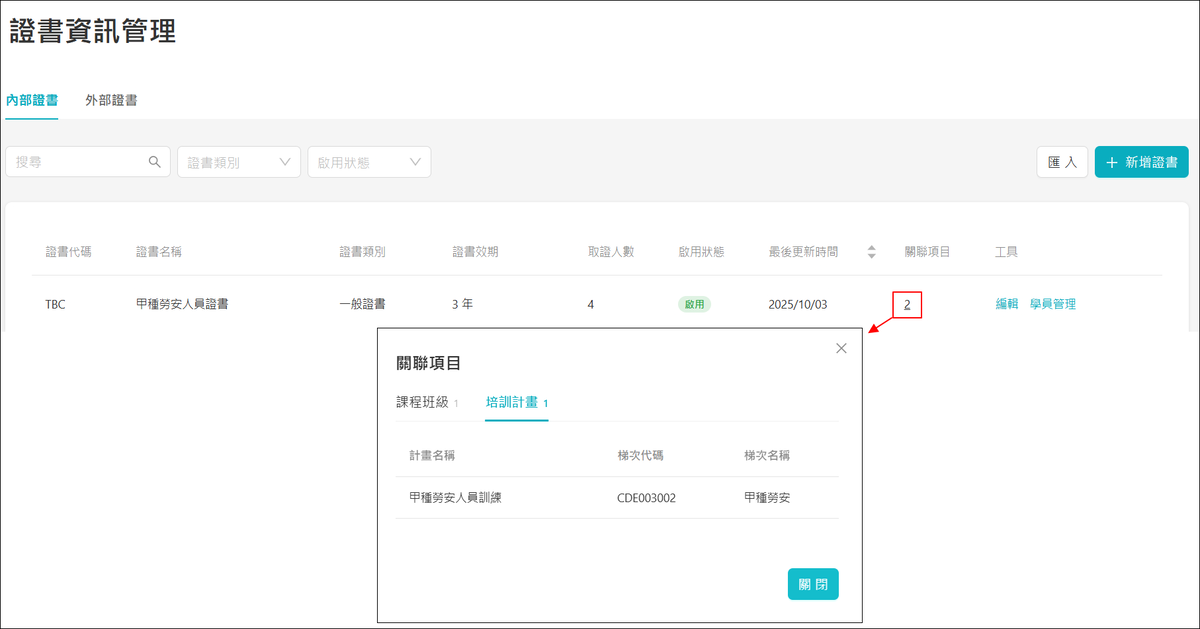Image resolution: width=1200 pixels, height=629 pixels.
Task: Close the 關聯項目 dialog with X icon
Action: click(x=841, y=348)
